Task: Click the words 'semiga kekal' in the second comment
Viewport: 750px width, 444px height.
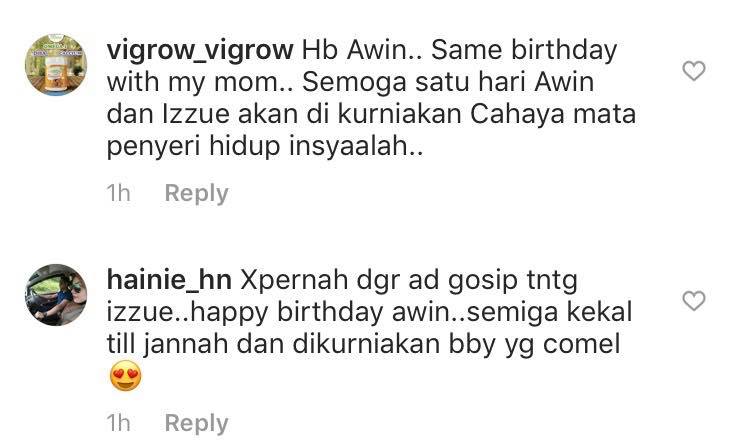Action: [x=549, y=313]
